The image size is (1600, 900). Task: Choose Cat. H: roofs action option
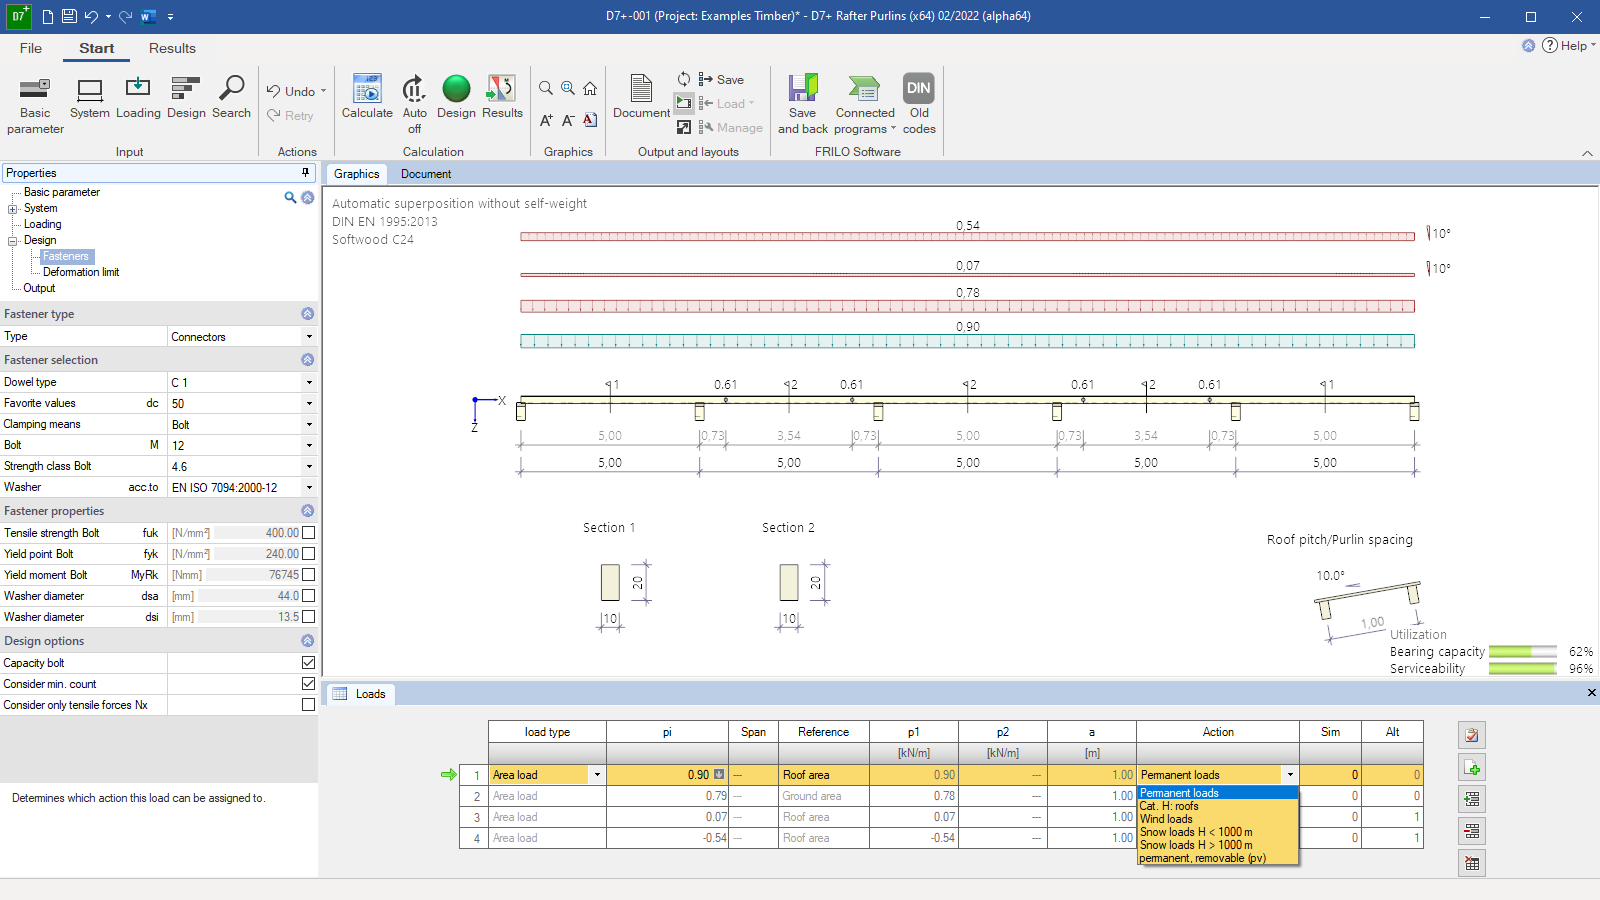(x=1169, y=806)
